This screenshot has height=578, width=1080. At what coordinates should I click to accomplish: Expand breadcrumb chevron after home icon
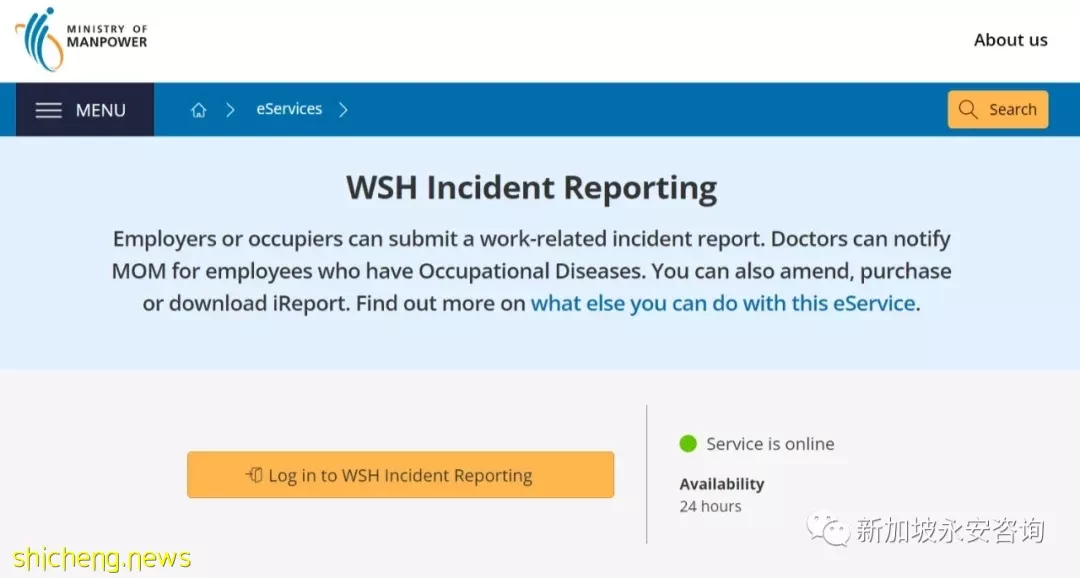(231, 110)
